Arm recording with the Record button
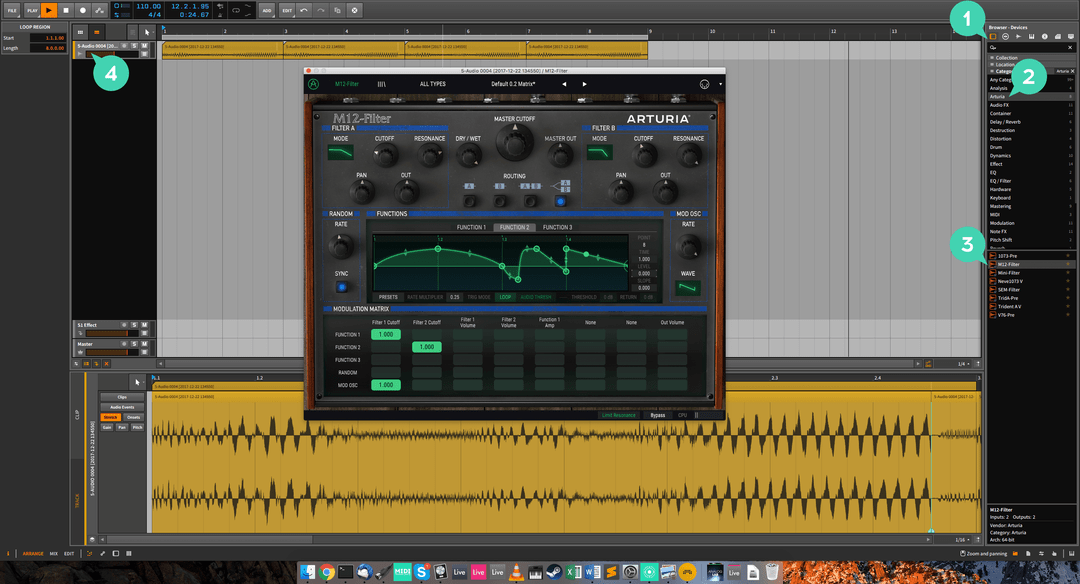The height and width of the screenshot is (584, 1080). tap(83, 10)
